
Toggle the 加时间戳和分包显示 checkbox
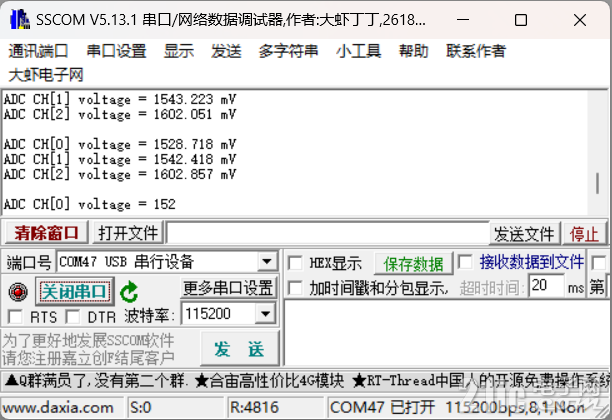click(295, 288)
